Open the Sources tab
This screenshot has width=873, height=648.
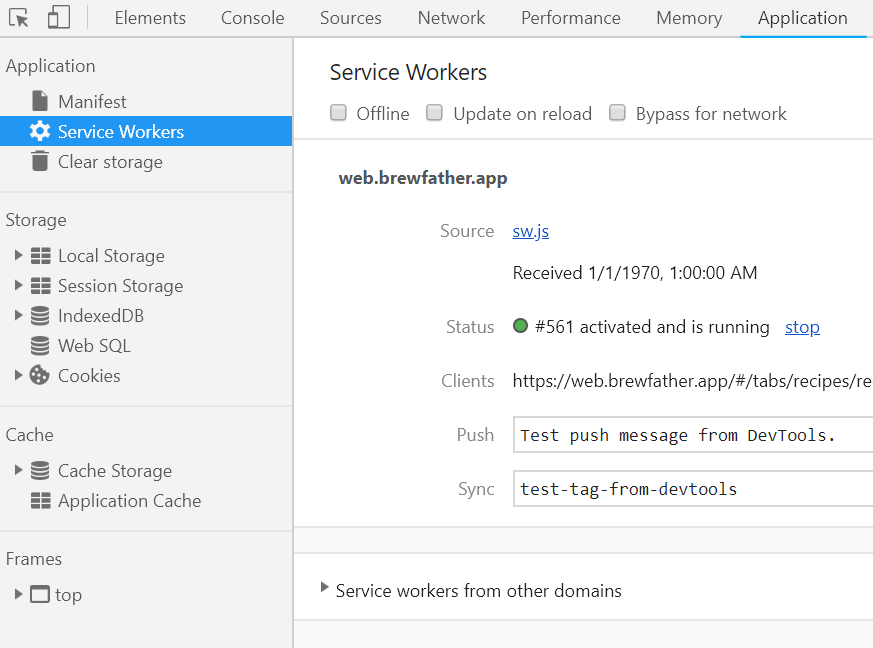(x=351, y=18)
